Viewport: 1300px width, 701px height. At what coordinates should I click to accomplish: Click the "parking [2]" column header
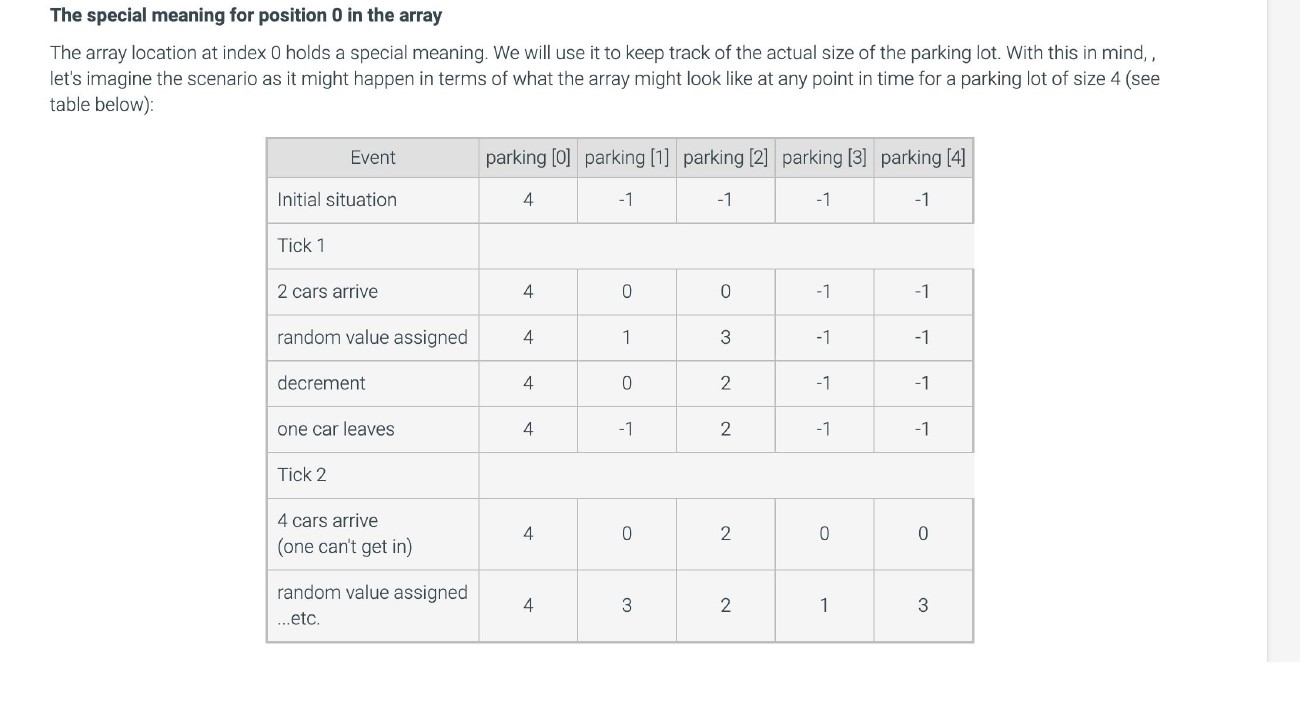(x=725, y=158)
